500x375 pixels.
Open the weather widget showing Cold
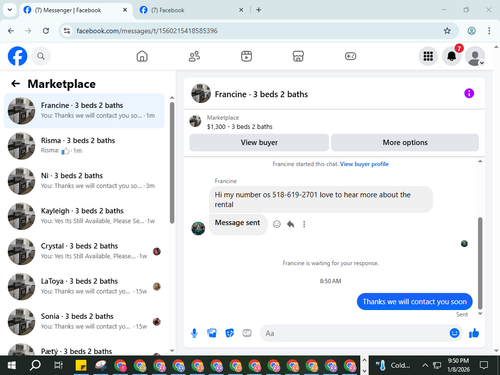coord(393,365)
